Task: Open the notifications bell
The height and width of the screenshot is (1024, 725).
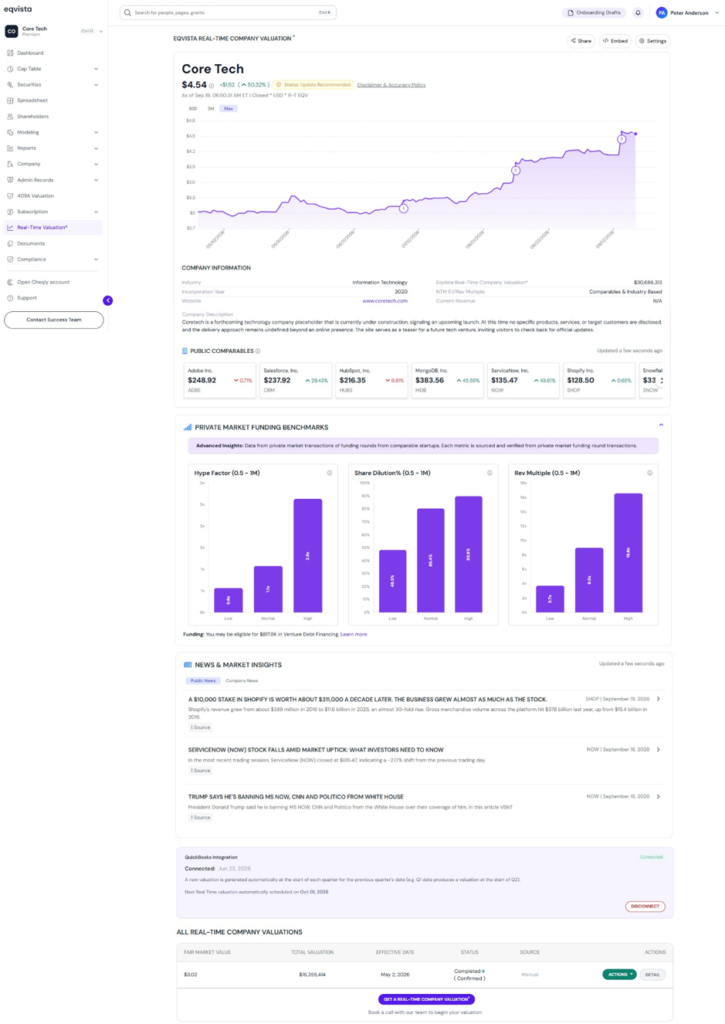Action: click(638, 12)
